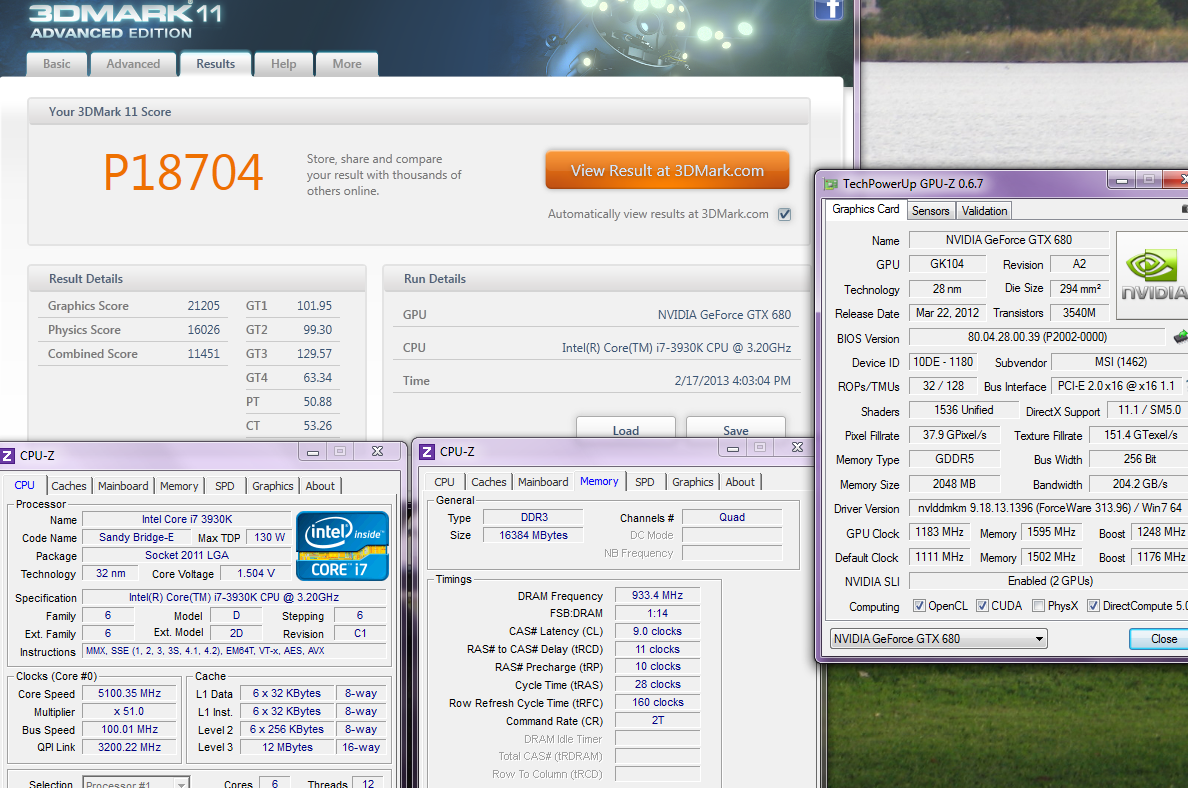Open Graphics tab in right CPU-Z window
Screen dimensions: 1188x788
tap(692, 482)
